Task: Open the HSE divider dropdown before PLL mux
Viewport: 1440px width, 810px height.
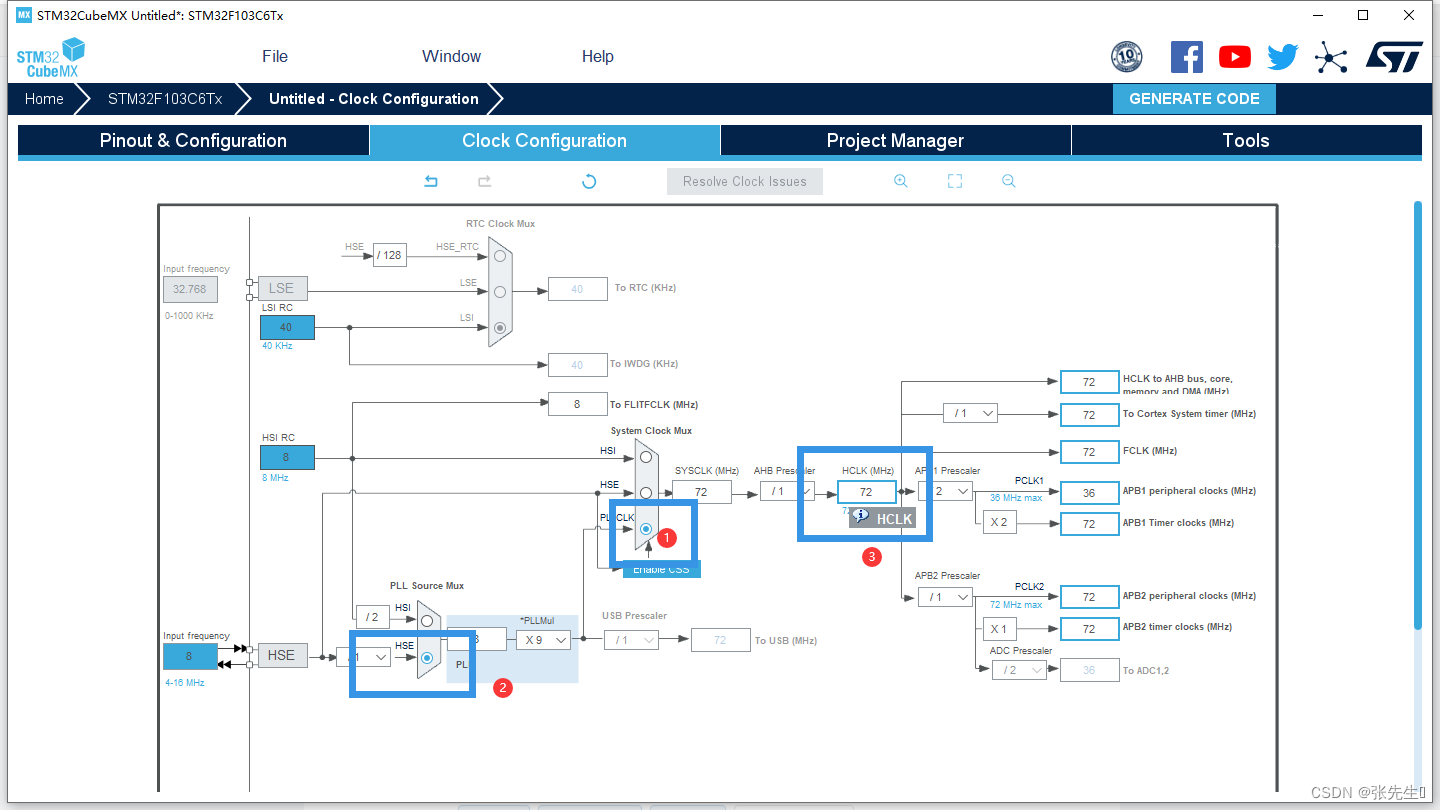Action: point(364,657)
